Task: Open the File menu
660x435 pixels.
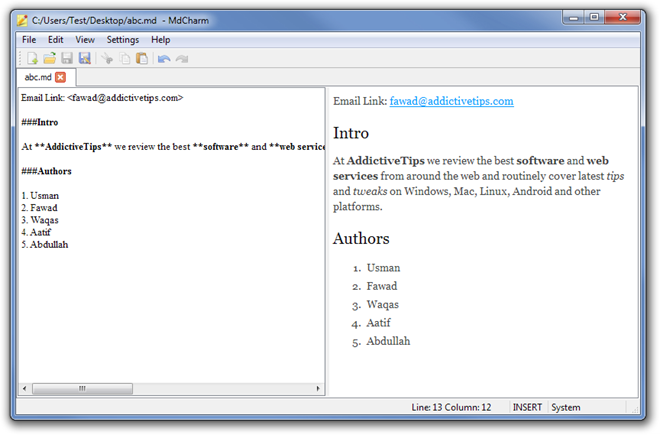Action: 29,40
